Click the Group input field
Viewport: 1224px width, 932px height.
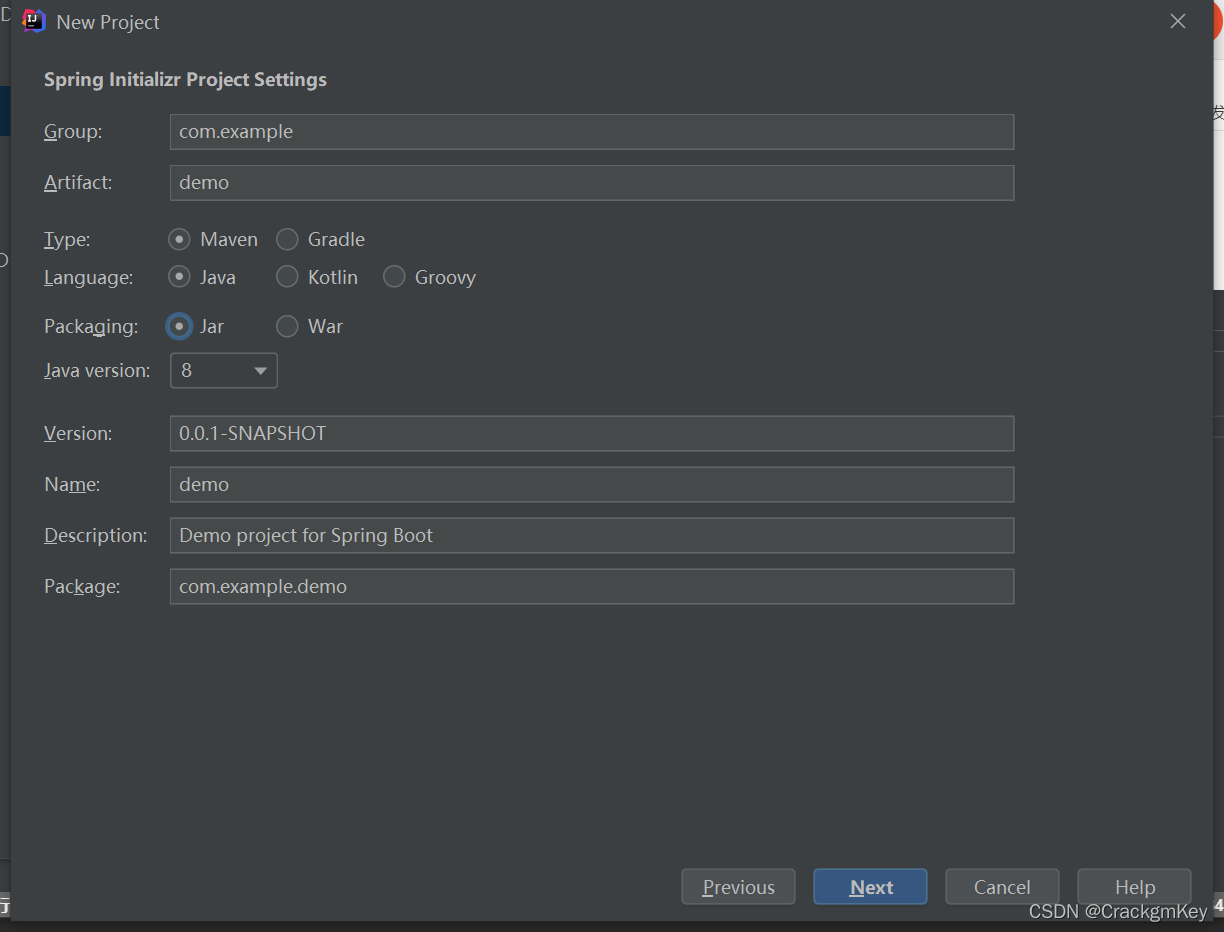pos(592,132)
